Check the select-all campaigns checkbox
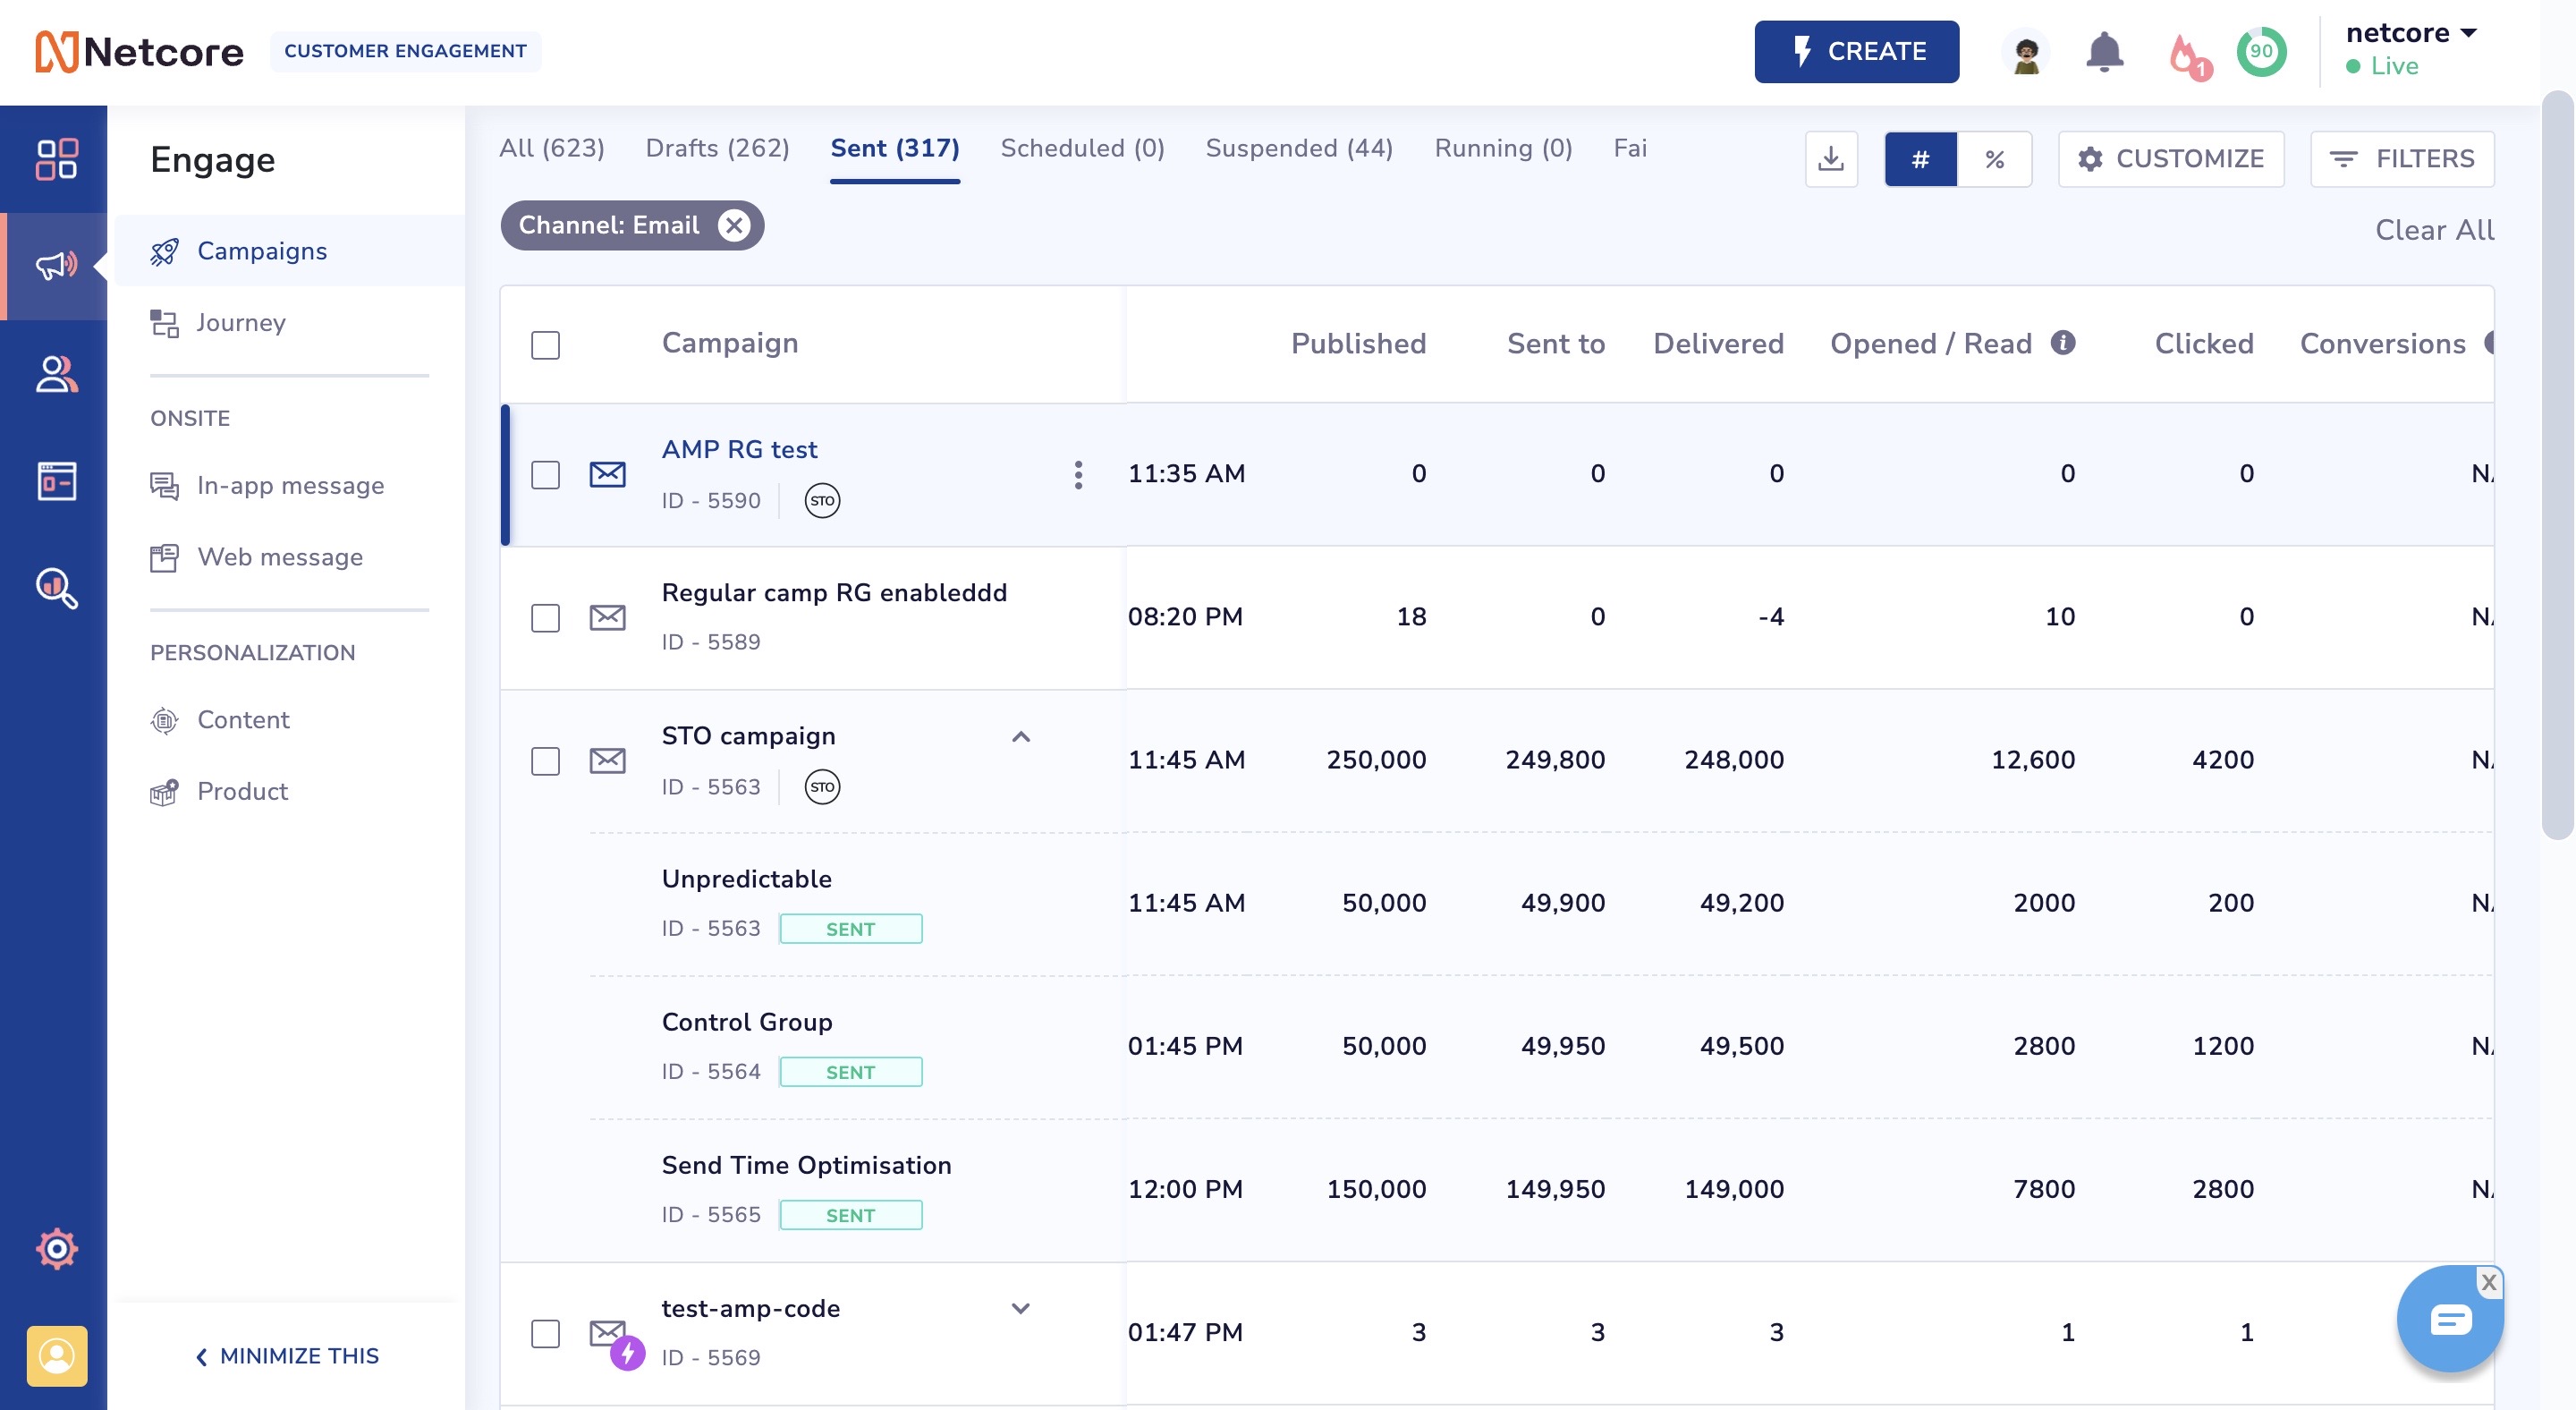The image size is (2576, 1410). (x=545, y=345)
